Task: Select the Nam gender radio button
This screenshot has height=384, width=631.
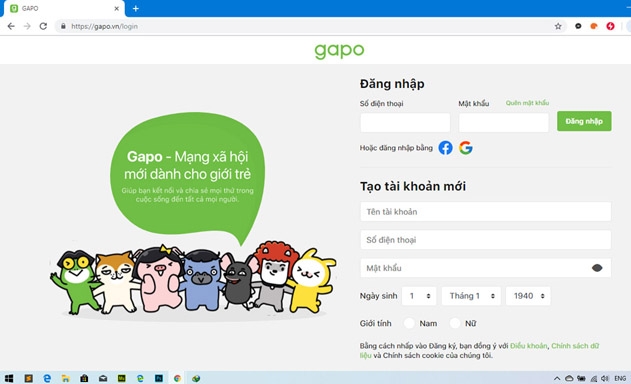Action: click(409, 323)
